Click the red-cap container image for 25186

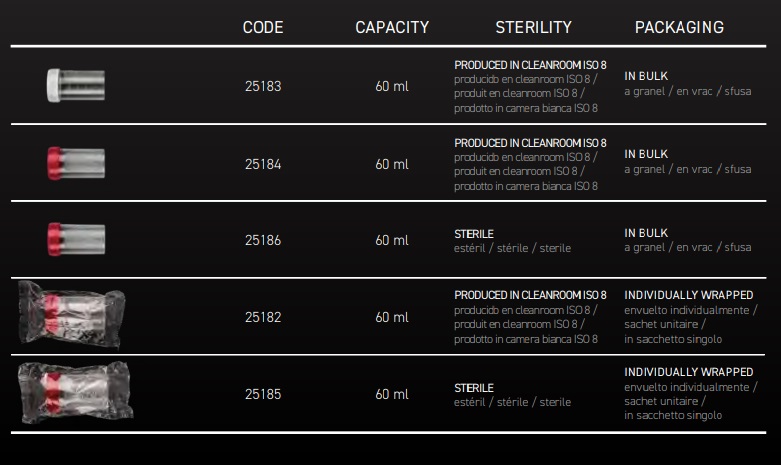[75, 240]
